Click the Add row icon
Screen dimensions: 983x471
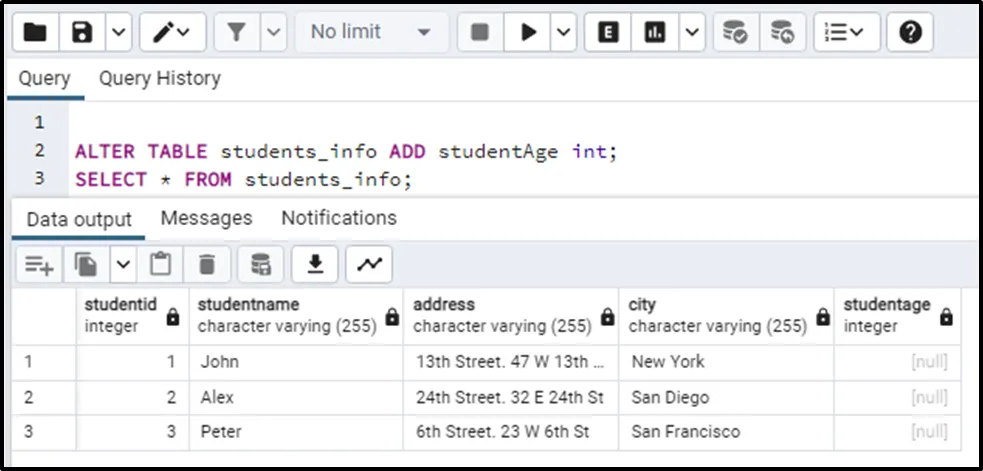[x=39, y=265]
